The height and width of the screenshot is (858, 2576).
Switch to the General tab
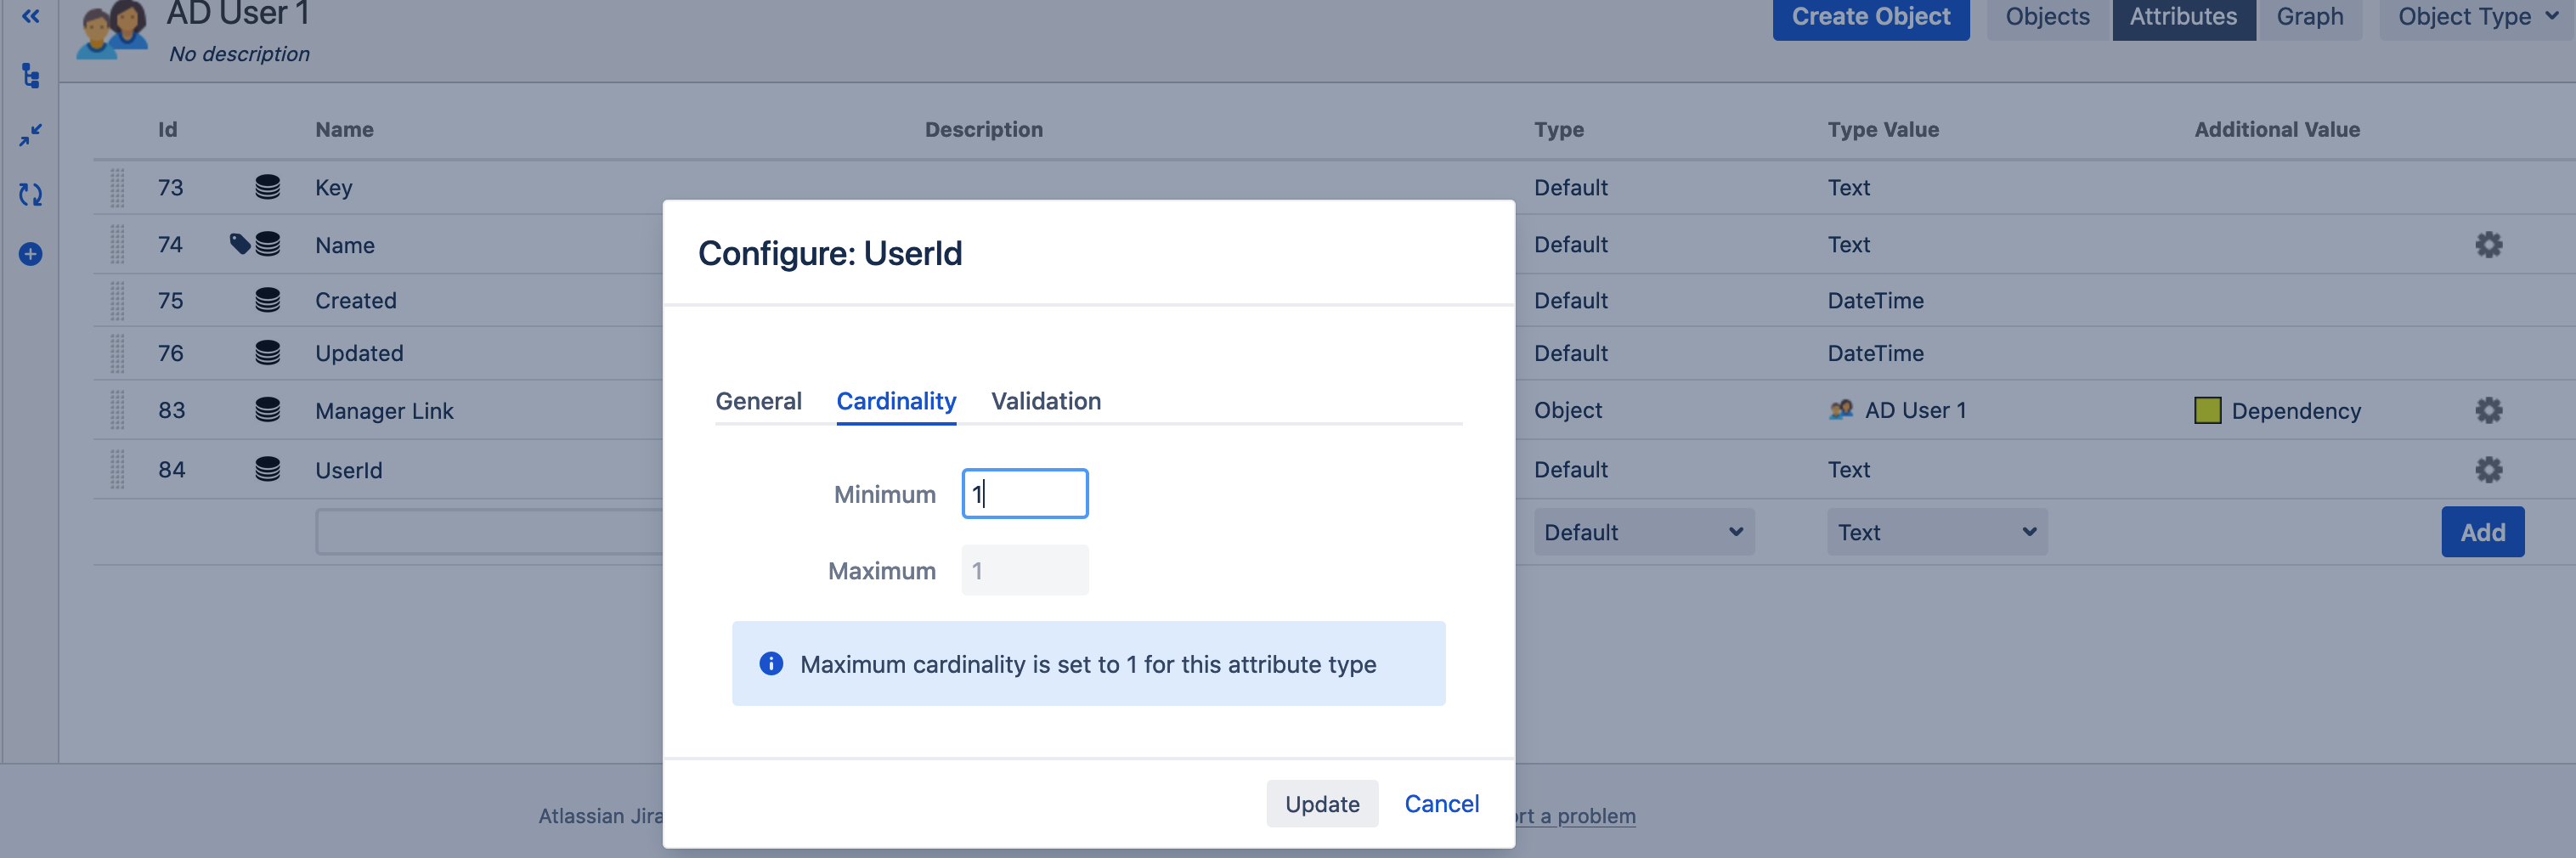click(758, 401)
